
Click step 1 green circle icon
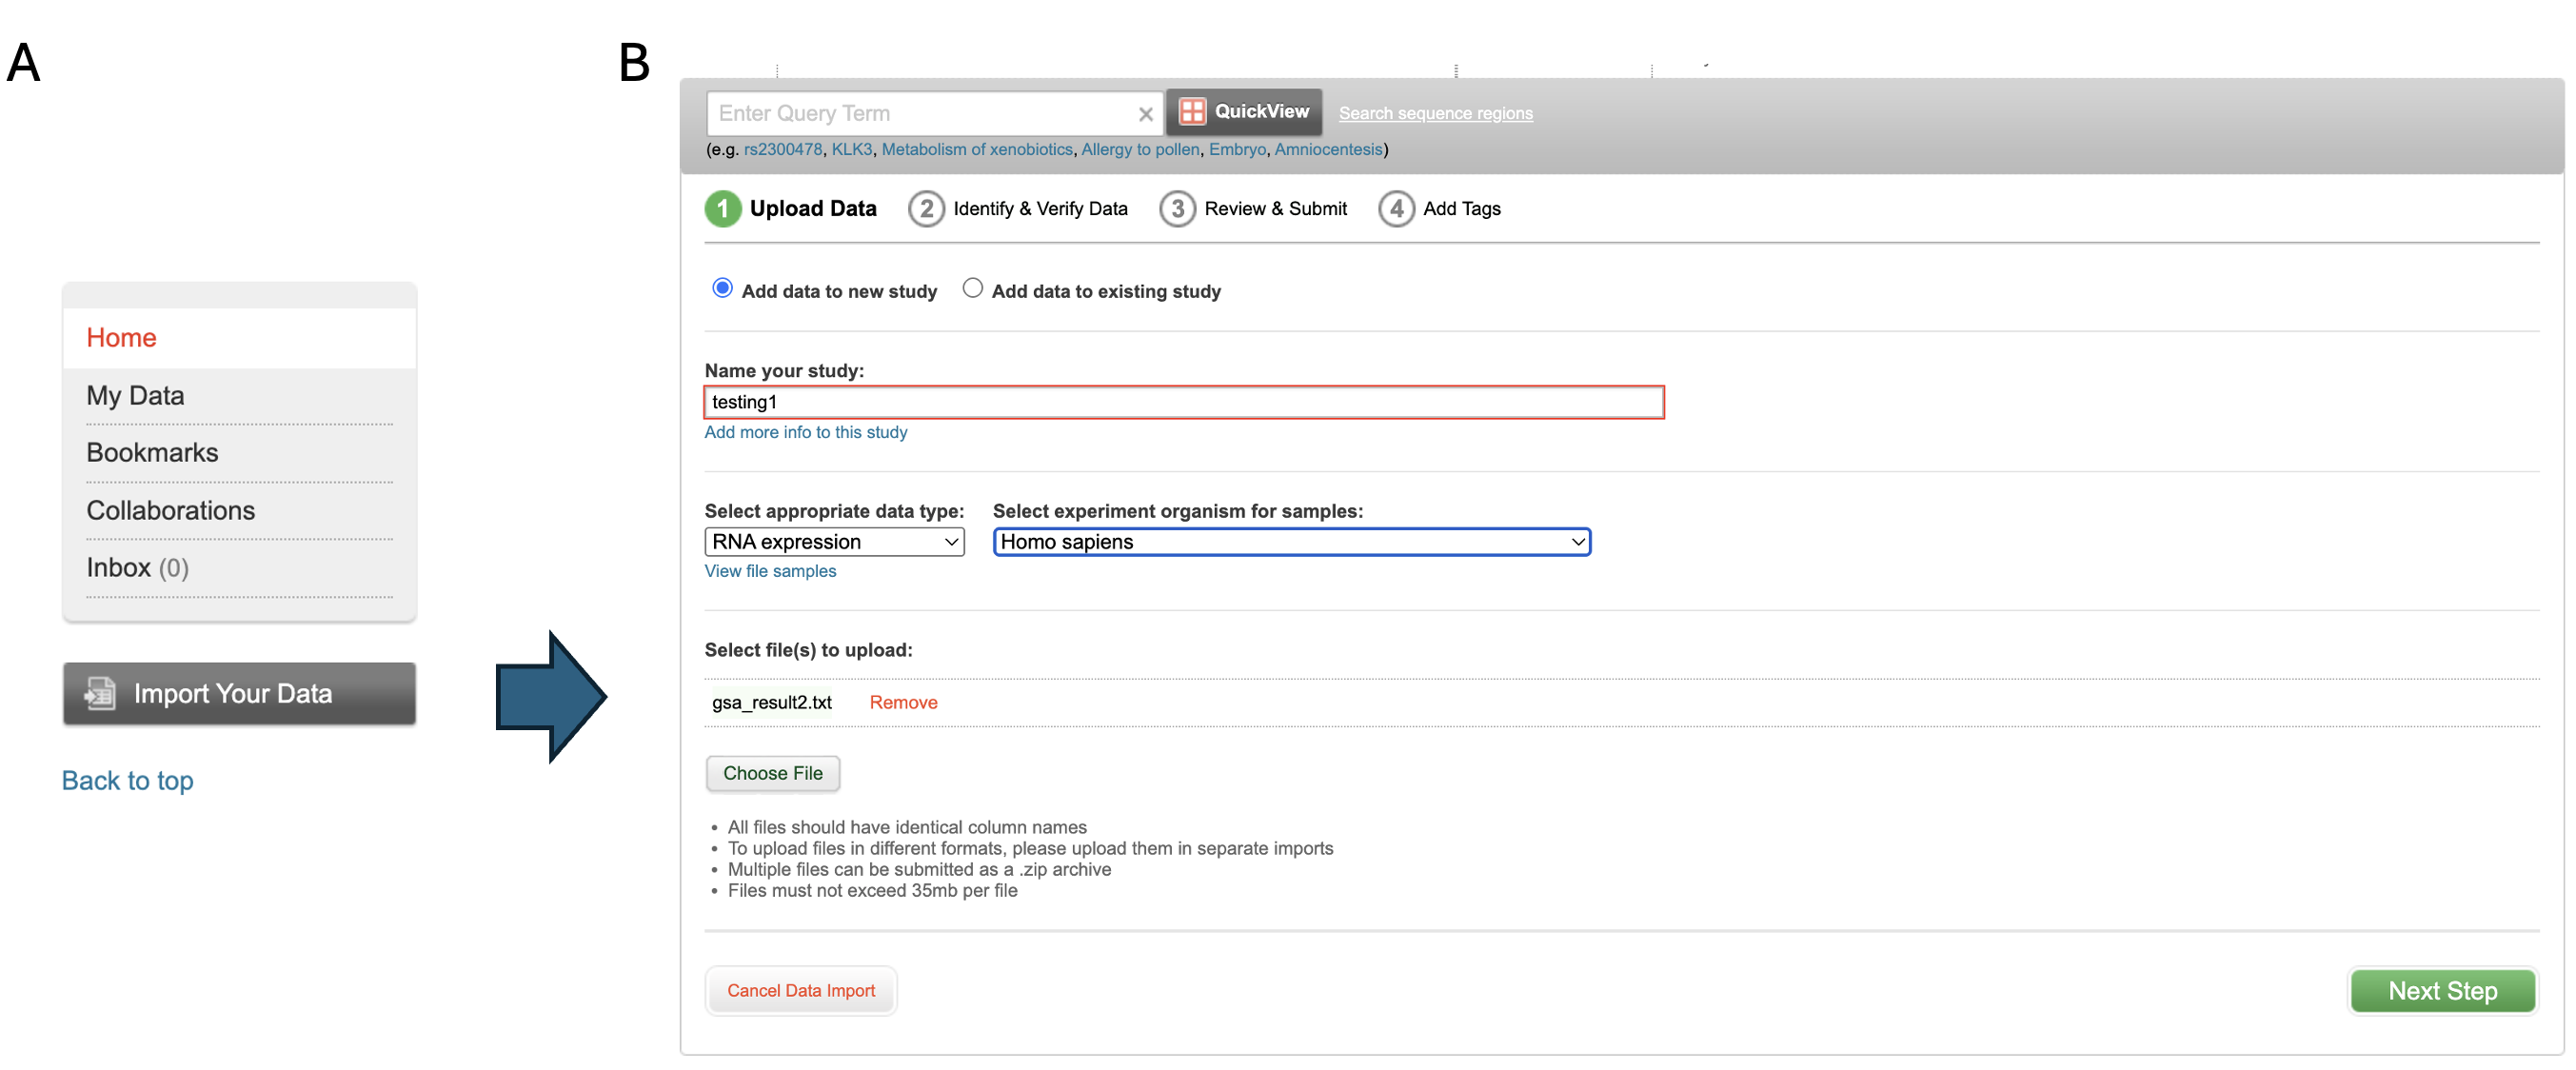[x=722, y=208]
